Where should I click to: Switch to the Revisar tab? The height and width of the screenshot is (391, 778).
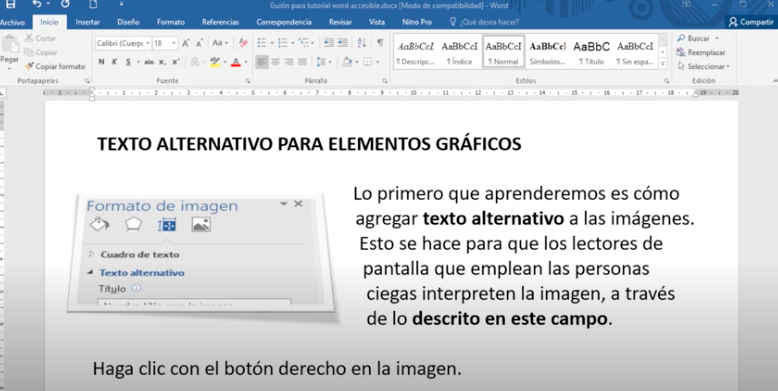[340, 22]
